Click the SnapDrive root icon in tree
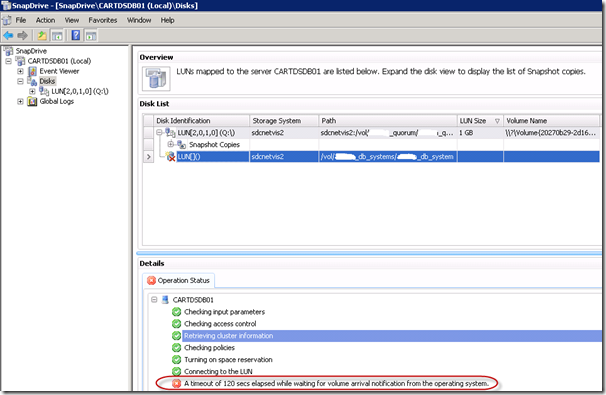This screenshot has height=395, width=606. coord(9,51)
